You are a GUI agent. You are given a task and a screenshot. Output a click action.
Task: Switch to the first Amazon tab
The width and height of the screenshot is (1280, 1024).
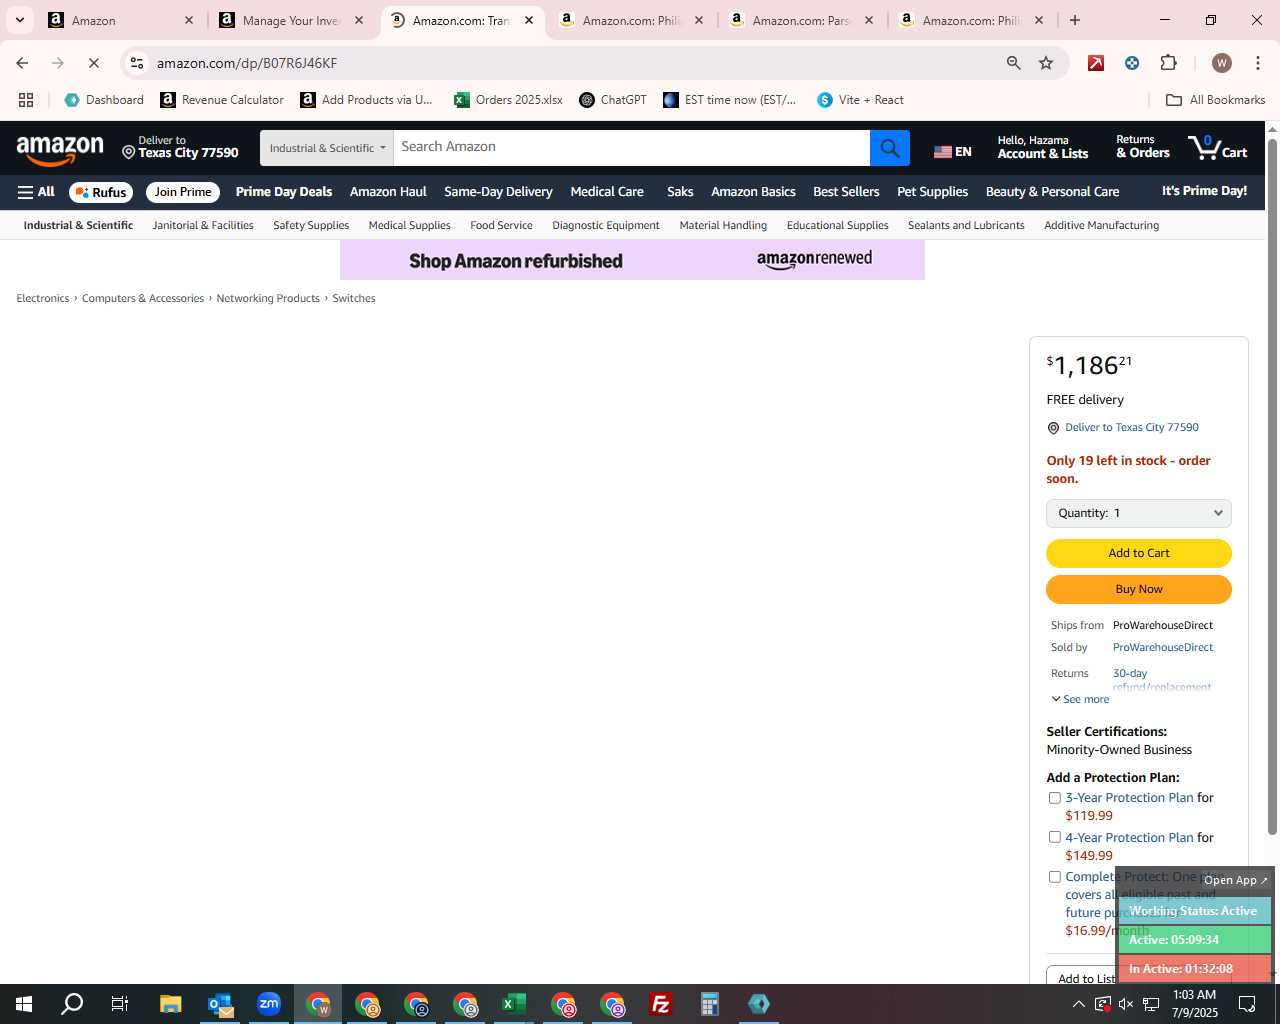(x=120, y=20)
